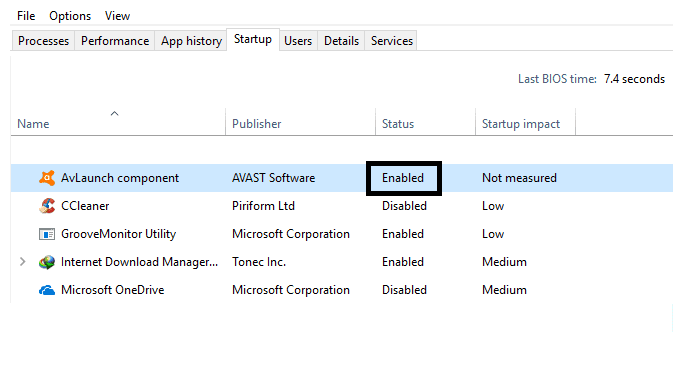The image size is (679, 370).
Task: Sort by the Startup impact column header
Action: click(521, 124)
